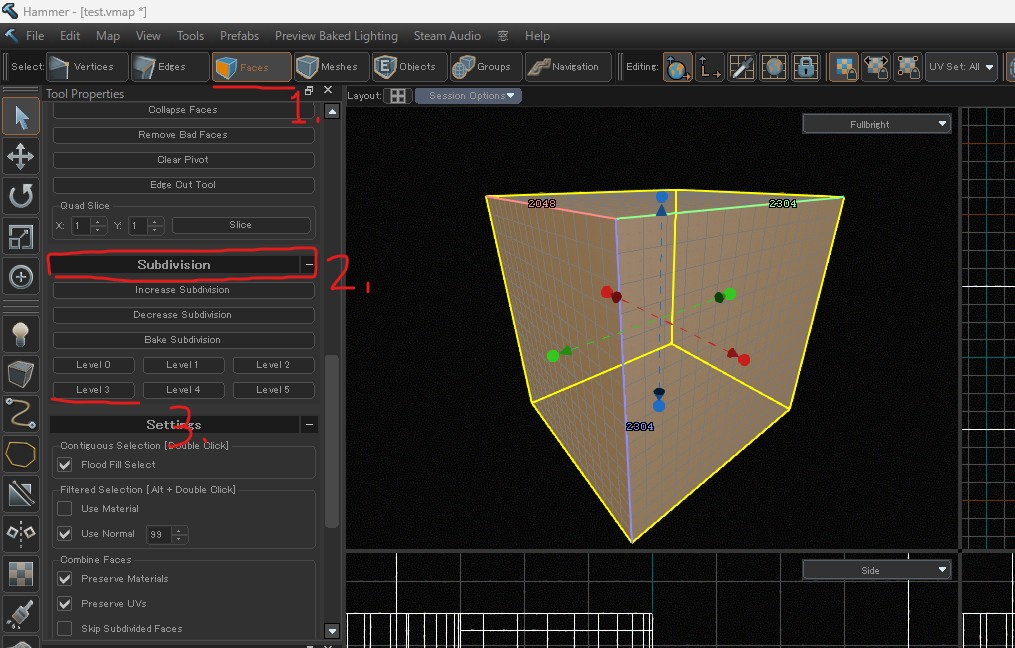Activate the Translate move tool in sidebar
The image size is (1015, 648).
(21, 156)
